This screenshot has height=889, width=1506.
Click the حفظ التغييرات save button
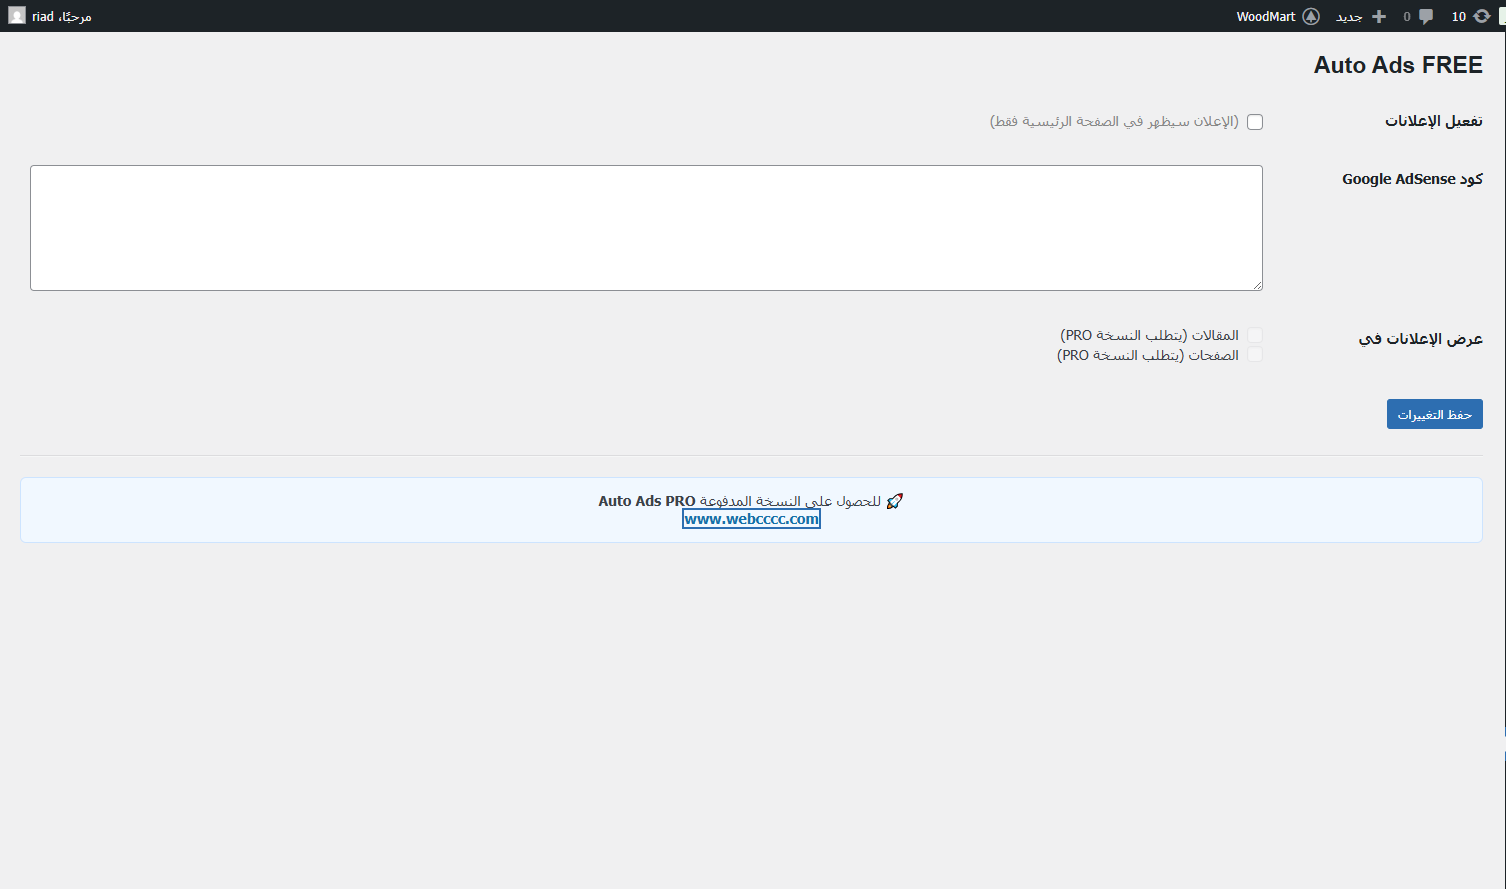pyautogui.click(x=1434, y=414)
